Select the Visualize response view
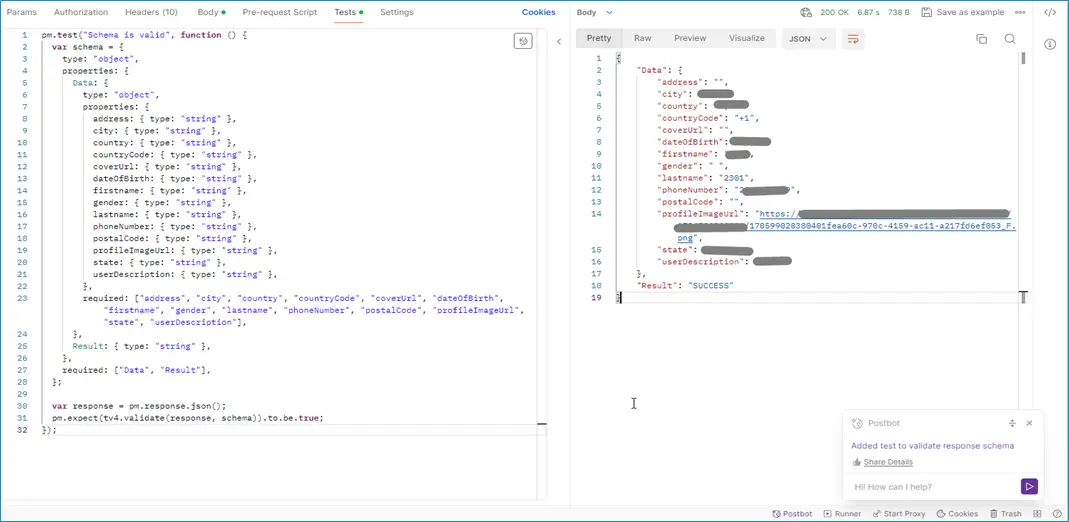 pos(747,39)
